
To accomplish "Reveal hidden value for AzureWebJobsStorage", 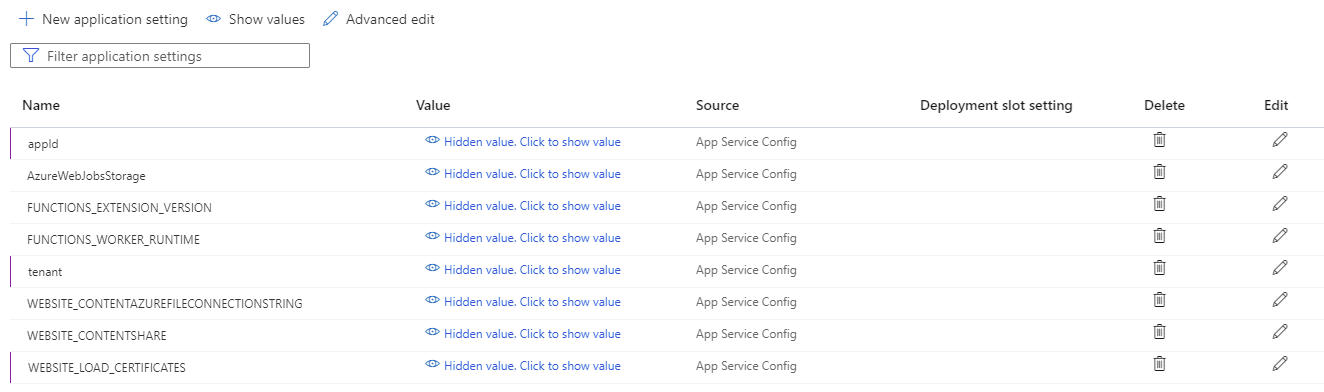I will (523, 174).
